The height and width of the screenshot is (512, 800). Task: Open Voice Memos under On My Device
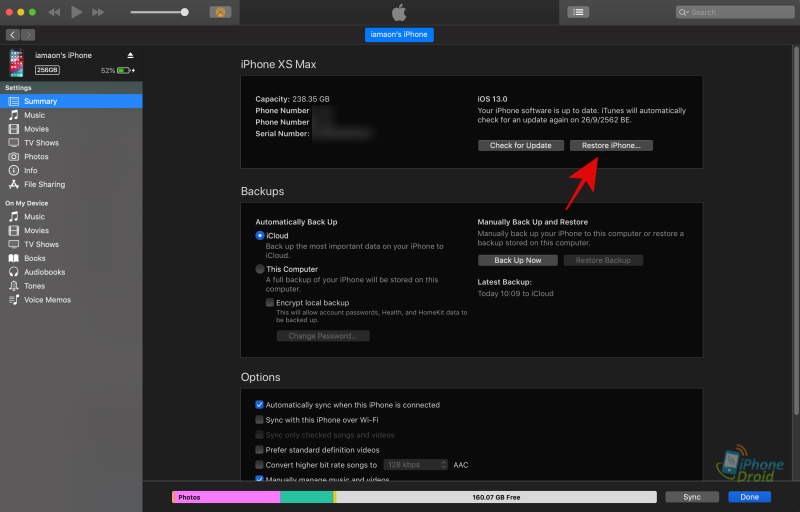[x=47, y=300]
